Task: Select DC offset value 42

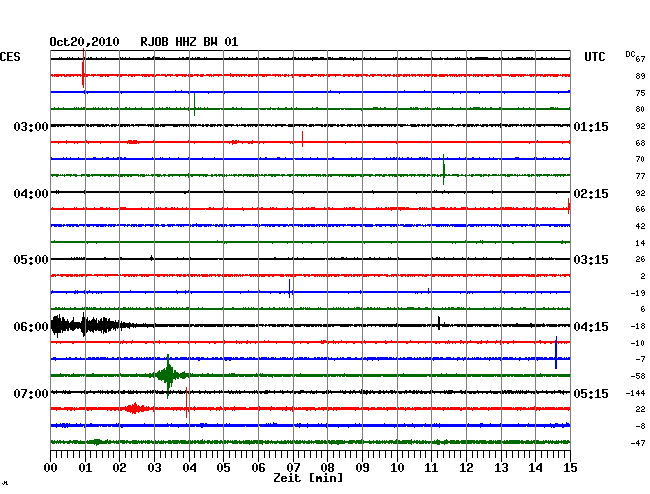Action: point(640,226)
